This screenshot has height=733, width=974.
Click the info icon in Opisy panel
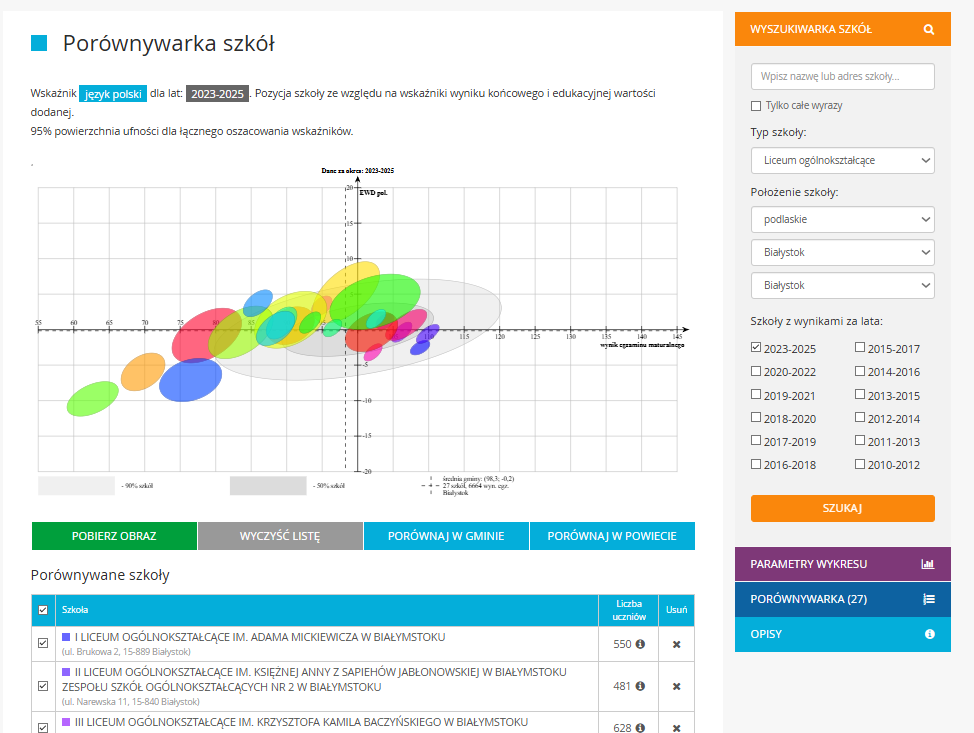coord(929,634)
